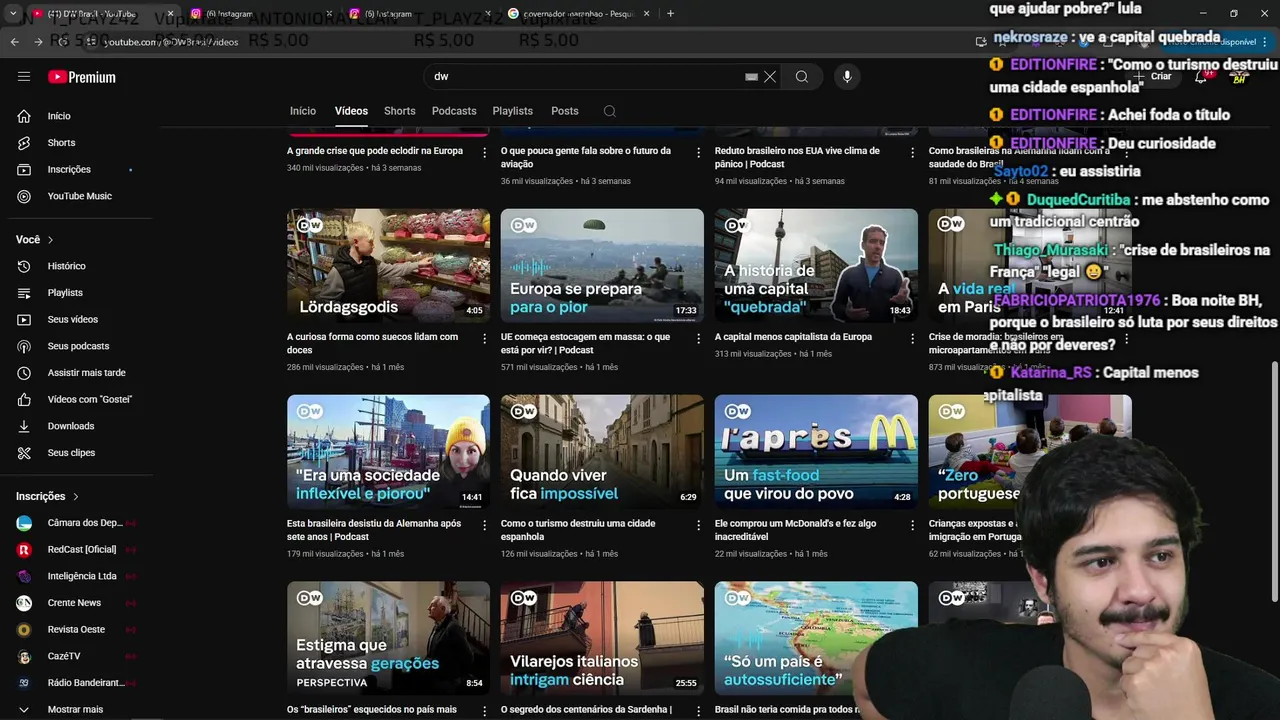
Task: Open YouTube Music in the sidebar
Action: tap(79, 196)
